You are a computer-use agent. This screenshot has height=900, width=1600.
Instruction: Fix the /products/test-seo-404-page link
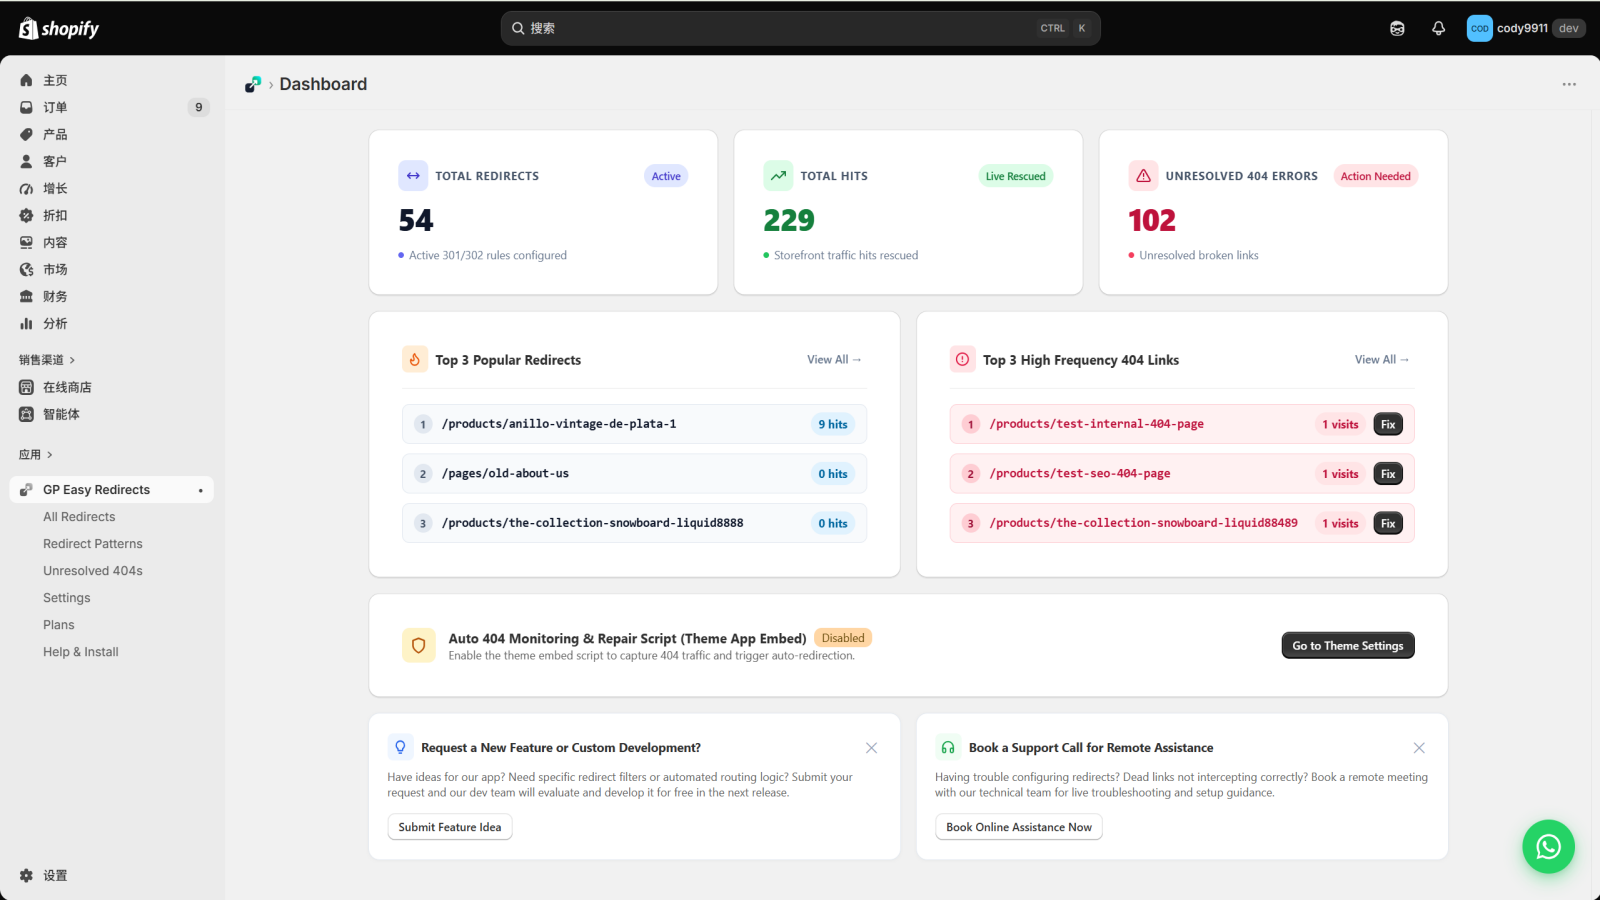point(1388,474)
